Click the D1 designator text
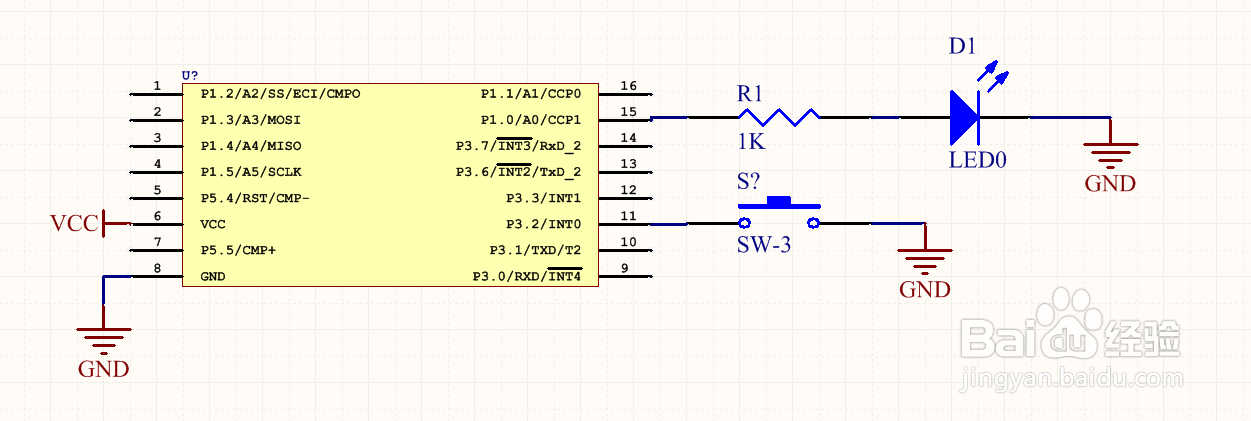The width and height of the screenshot is (1251, 421). click(962, 46)
